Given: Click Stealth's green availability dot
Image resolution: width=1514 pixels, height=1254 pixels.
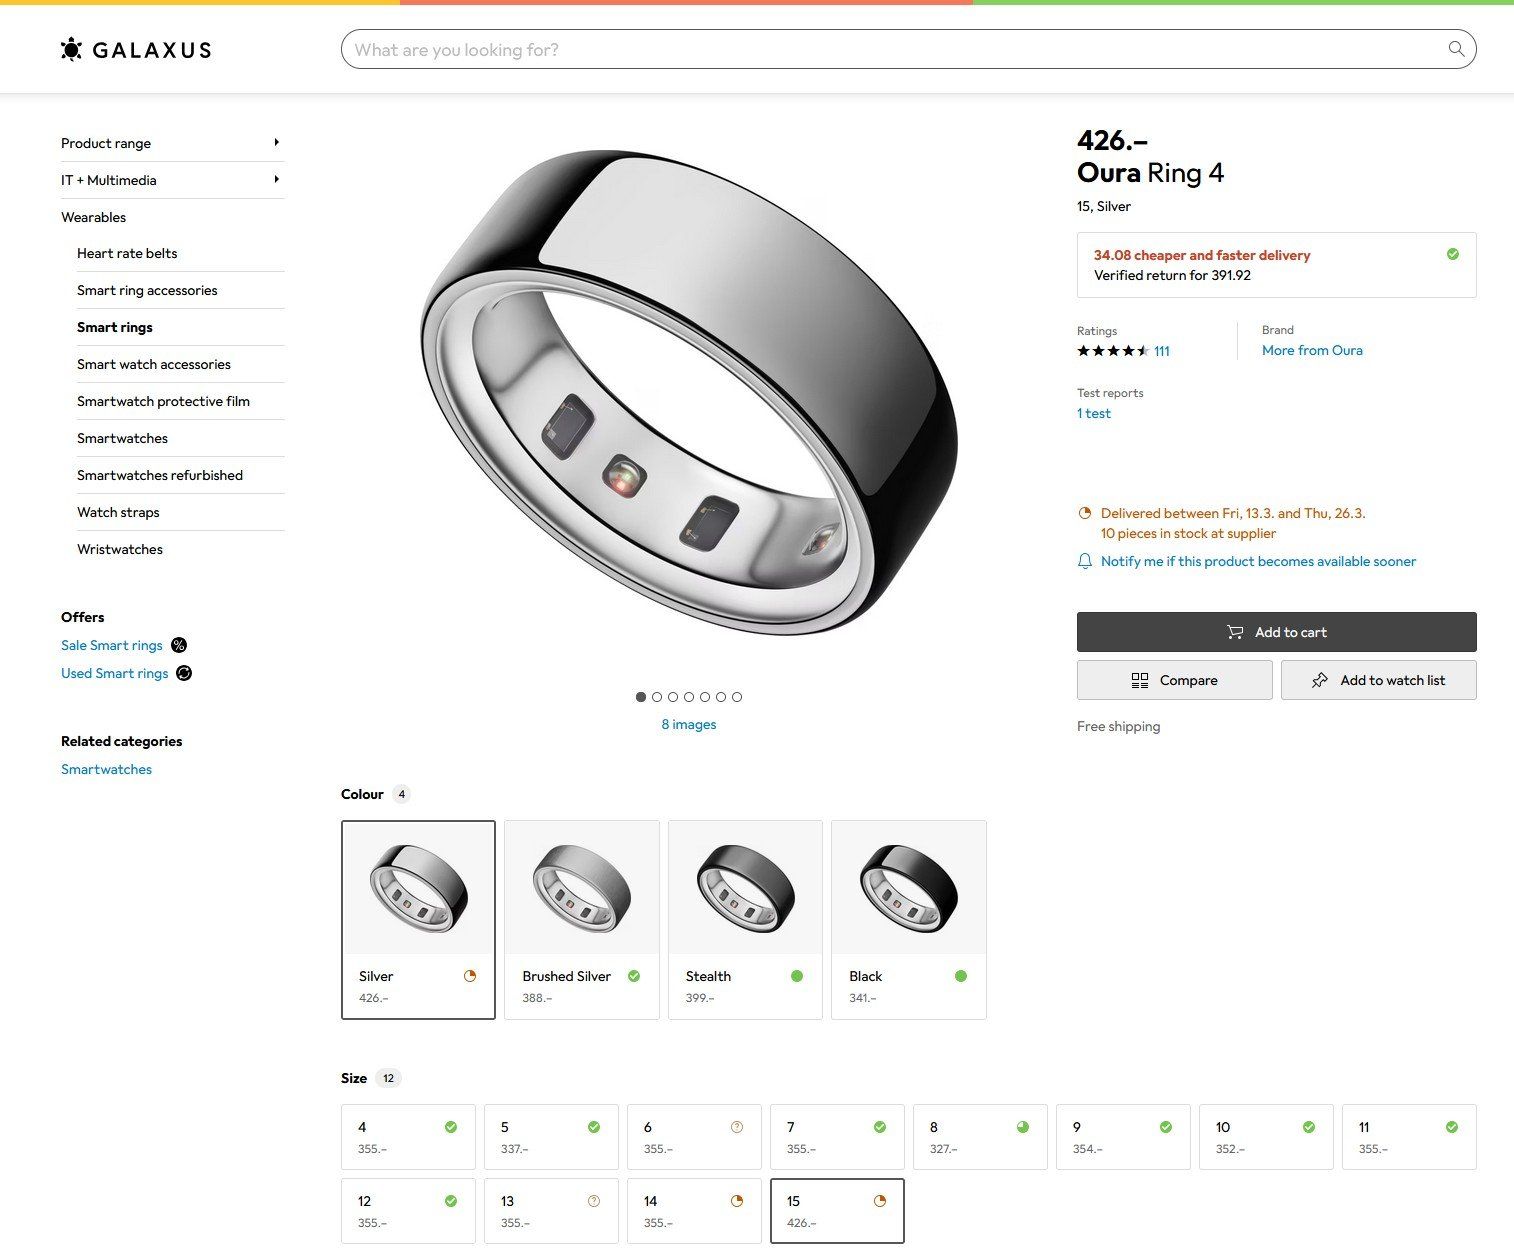Looking at the screenshot, I should (797, 976).
